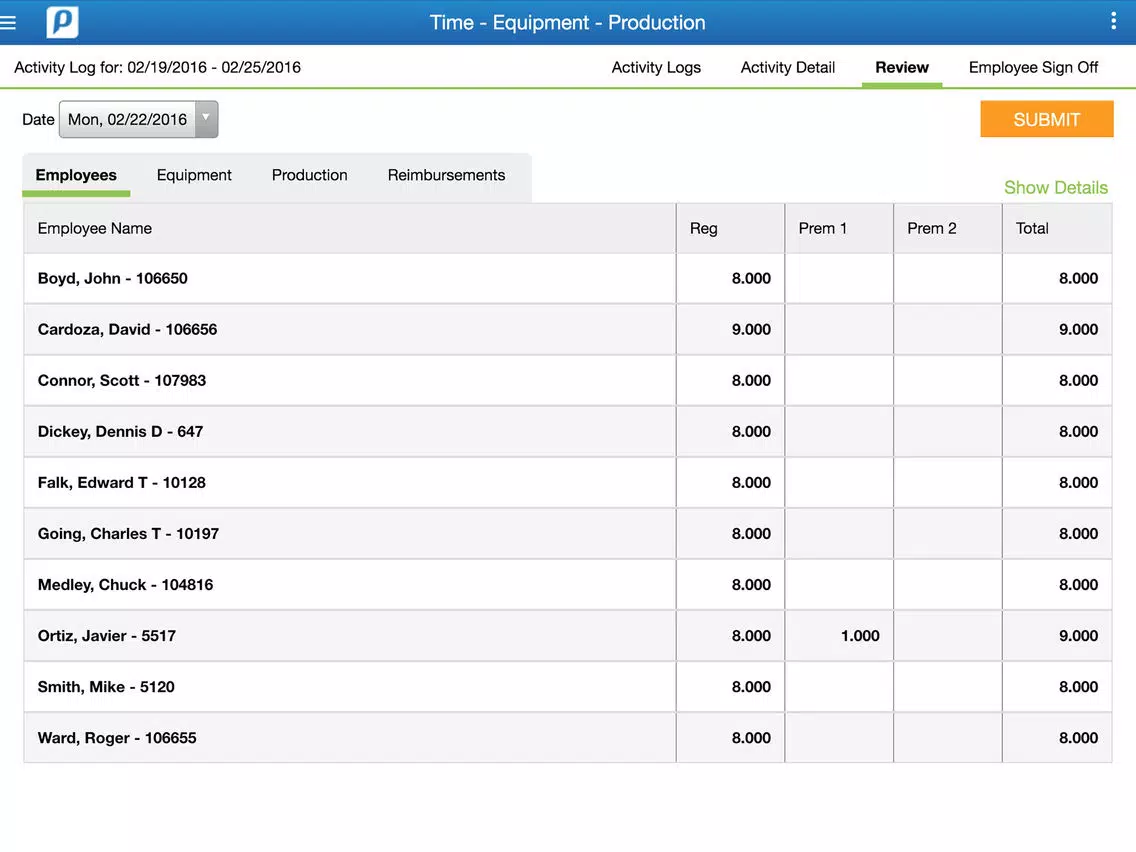1136x852 pixels.
Task: Open the hamburger menu
Action: click(8, 22)
